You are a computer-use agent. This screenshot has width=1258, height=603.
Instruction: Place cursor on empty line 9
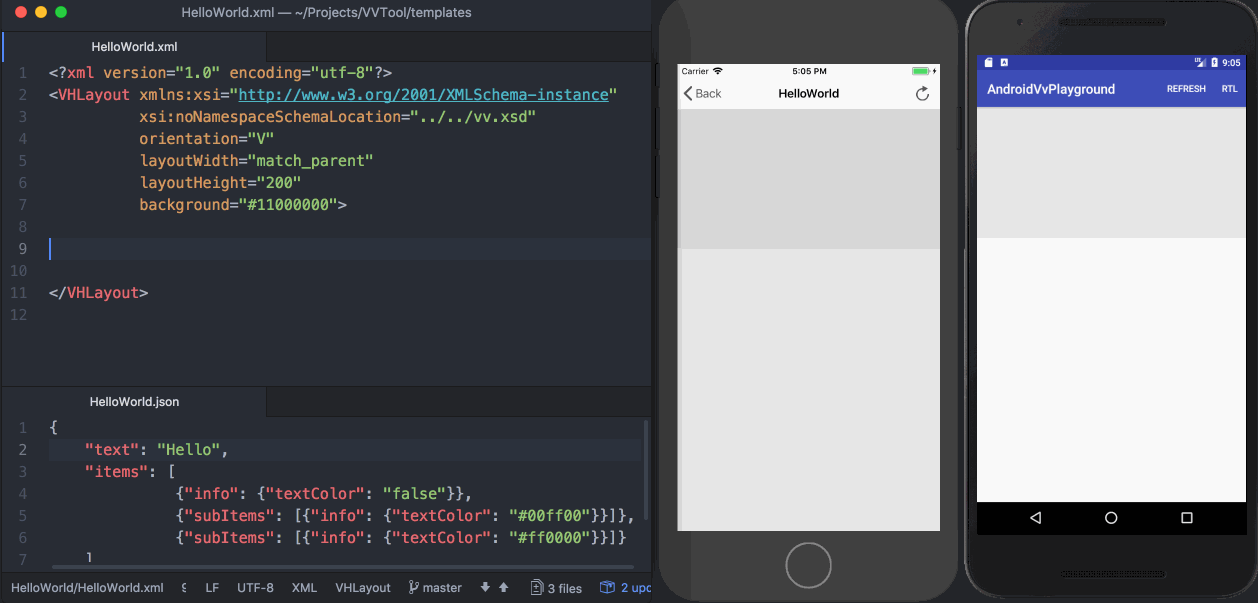pos(349,249)
